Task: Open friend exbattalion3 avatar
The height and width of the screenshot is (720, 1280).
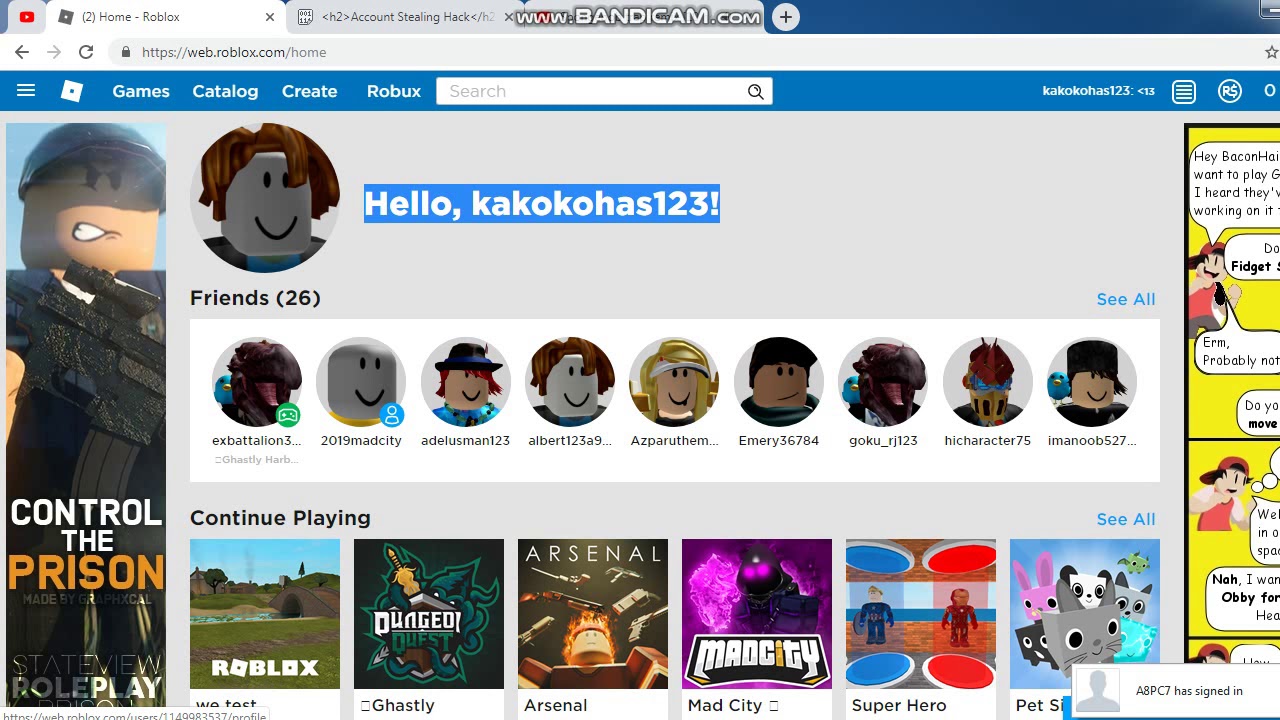Action: click(257, 382)
